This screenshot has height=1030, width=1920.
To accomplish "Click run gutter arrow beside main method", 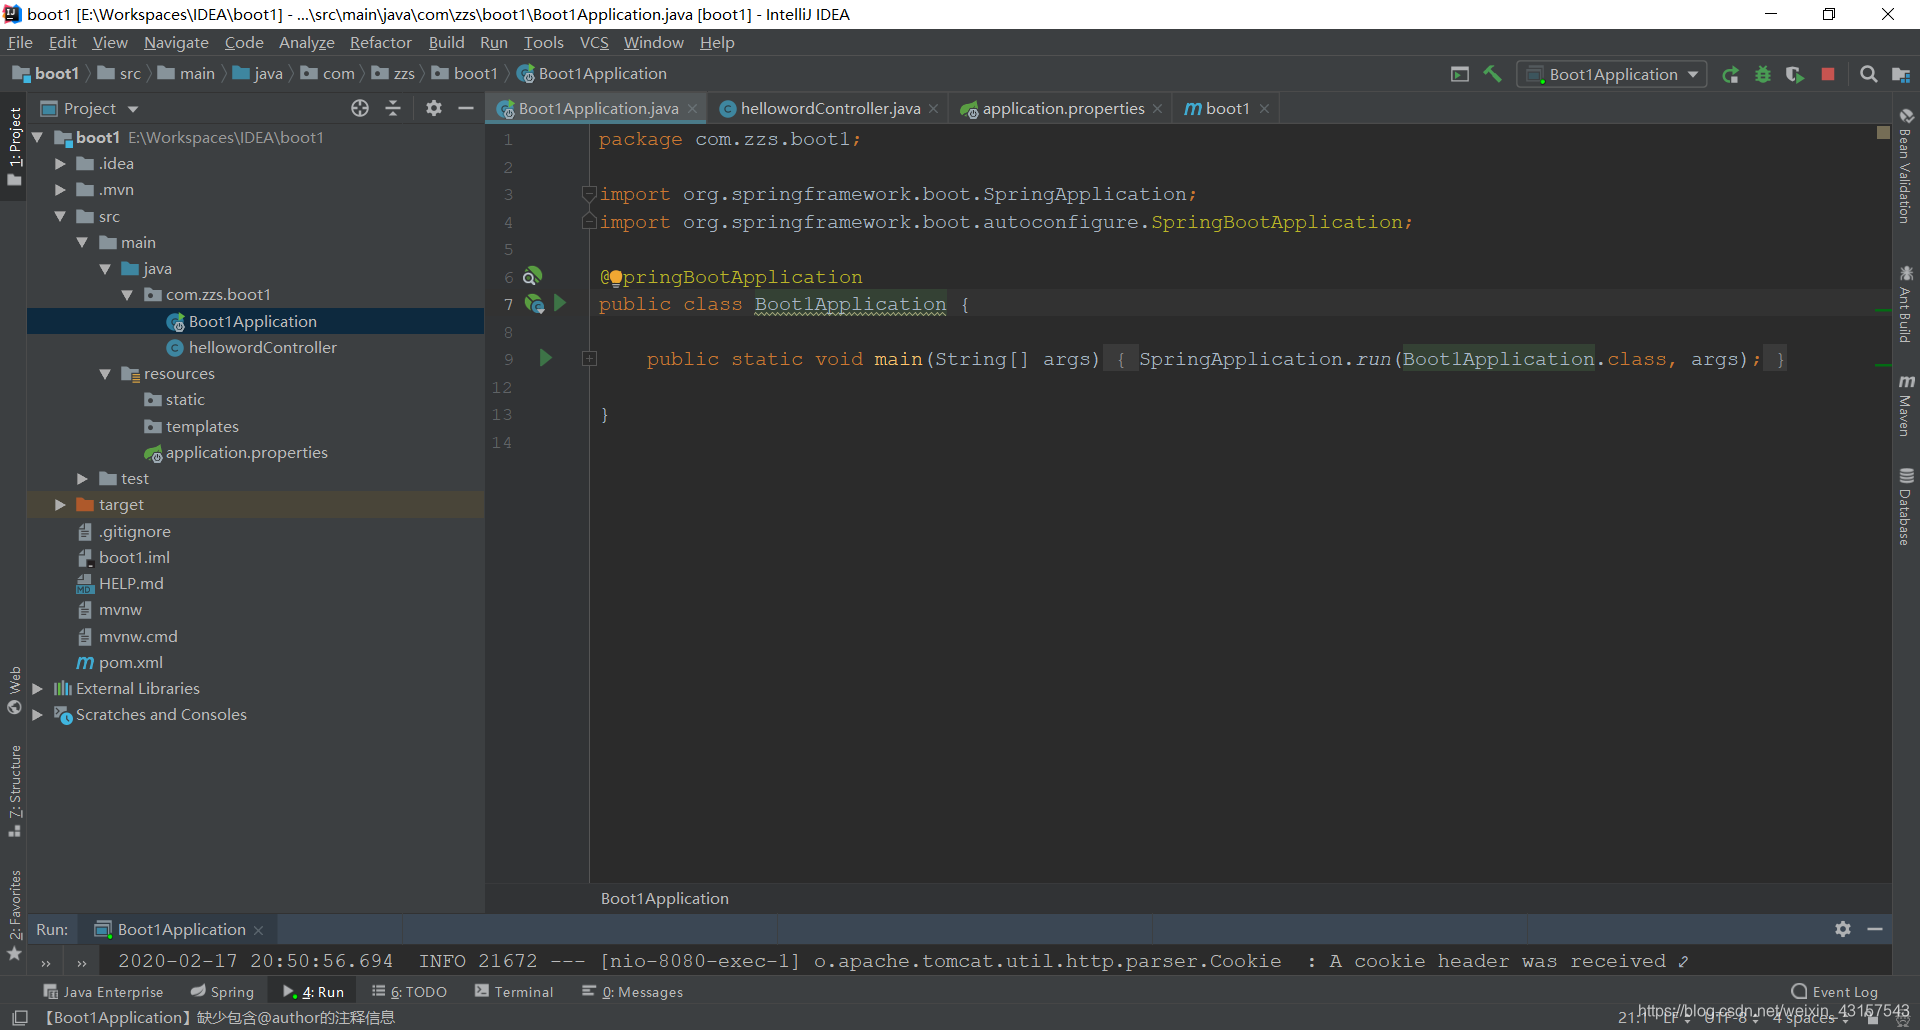I will 545,358.
